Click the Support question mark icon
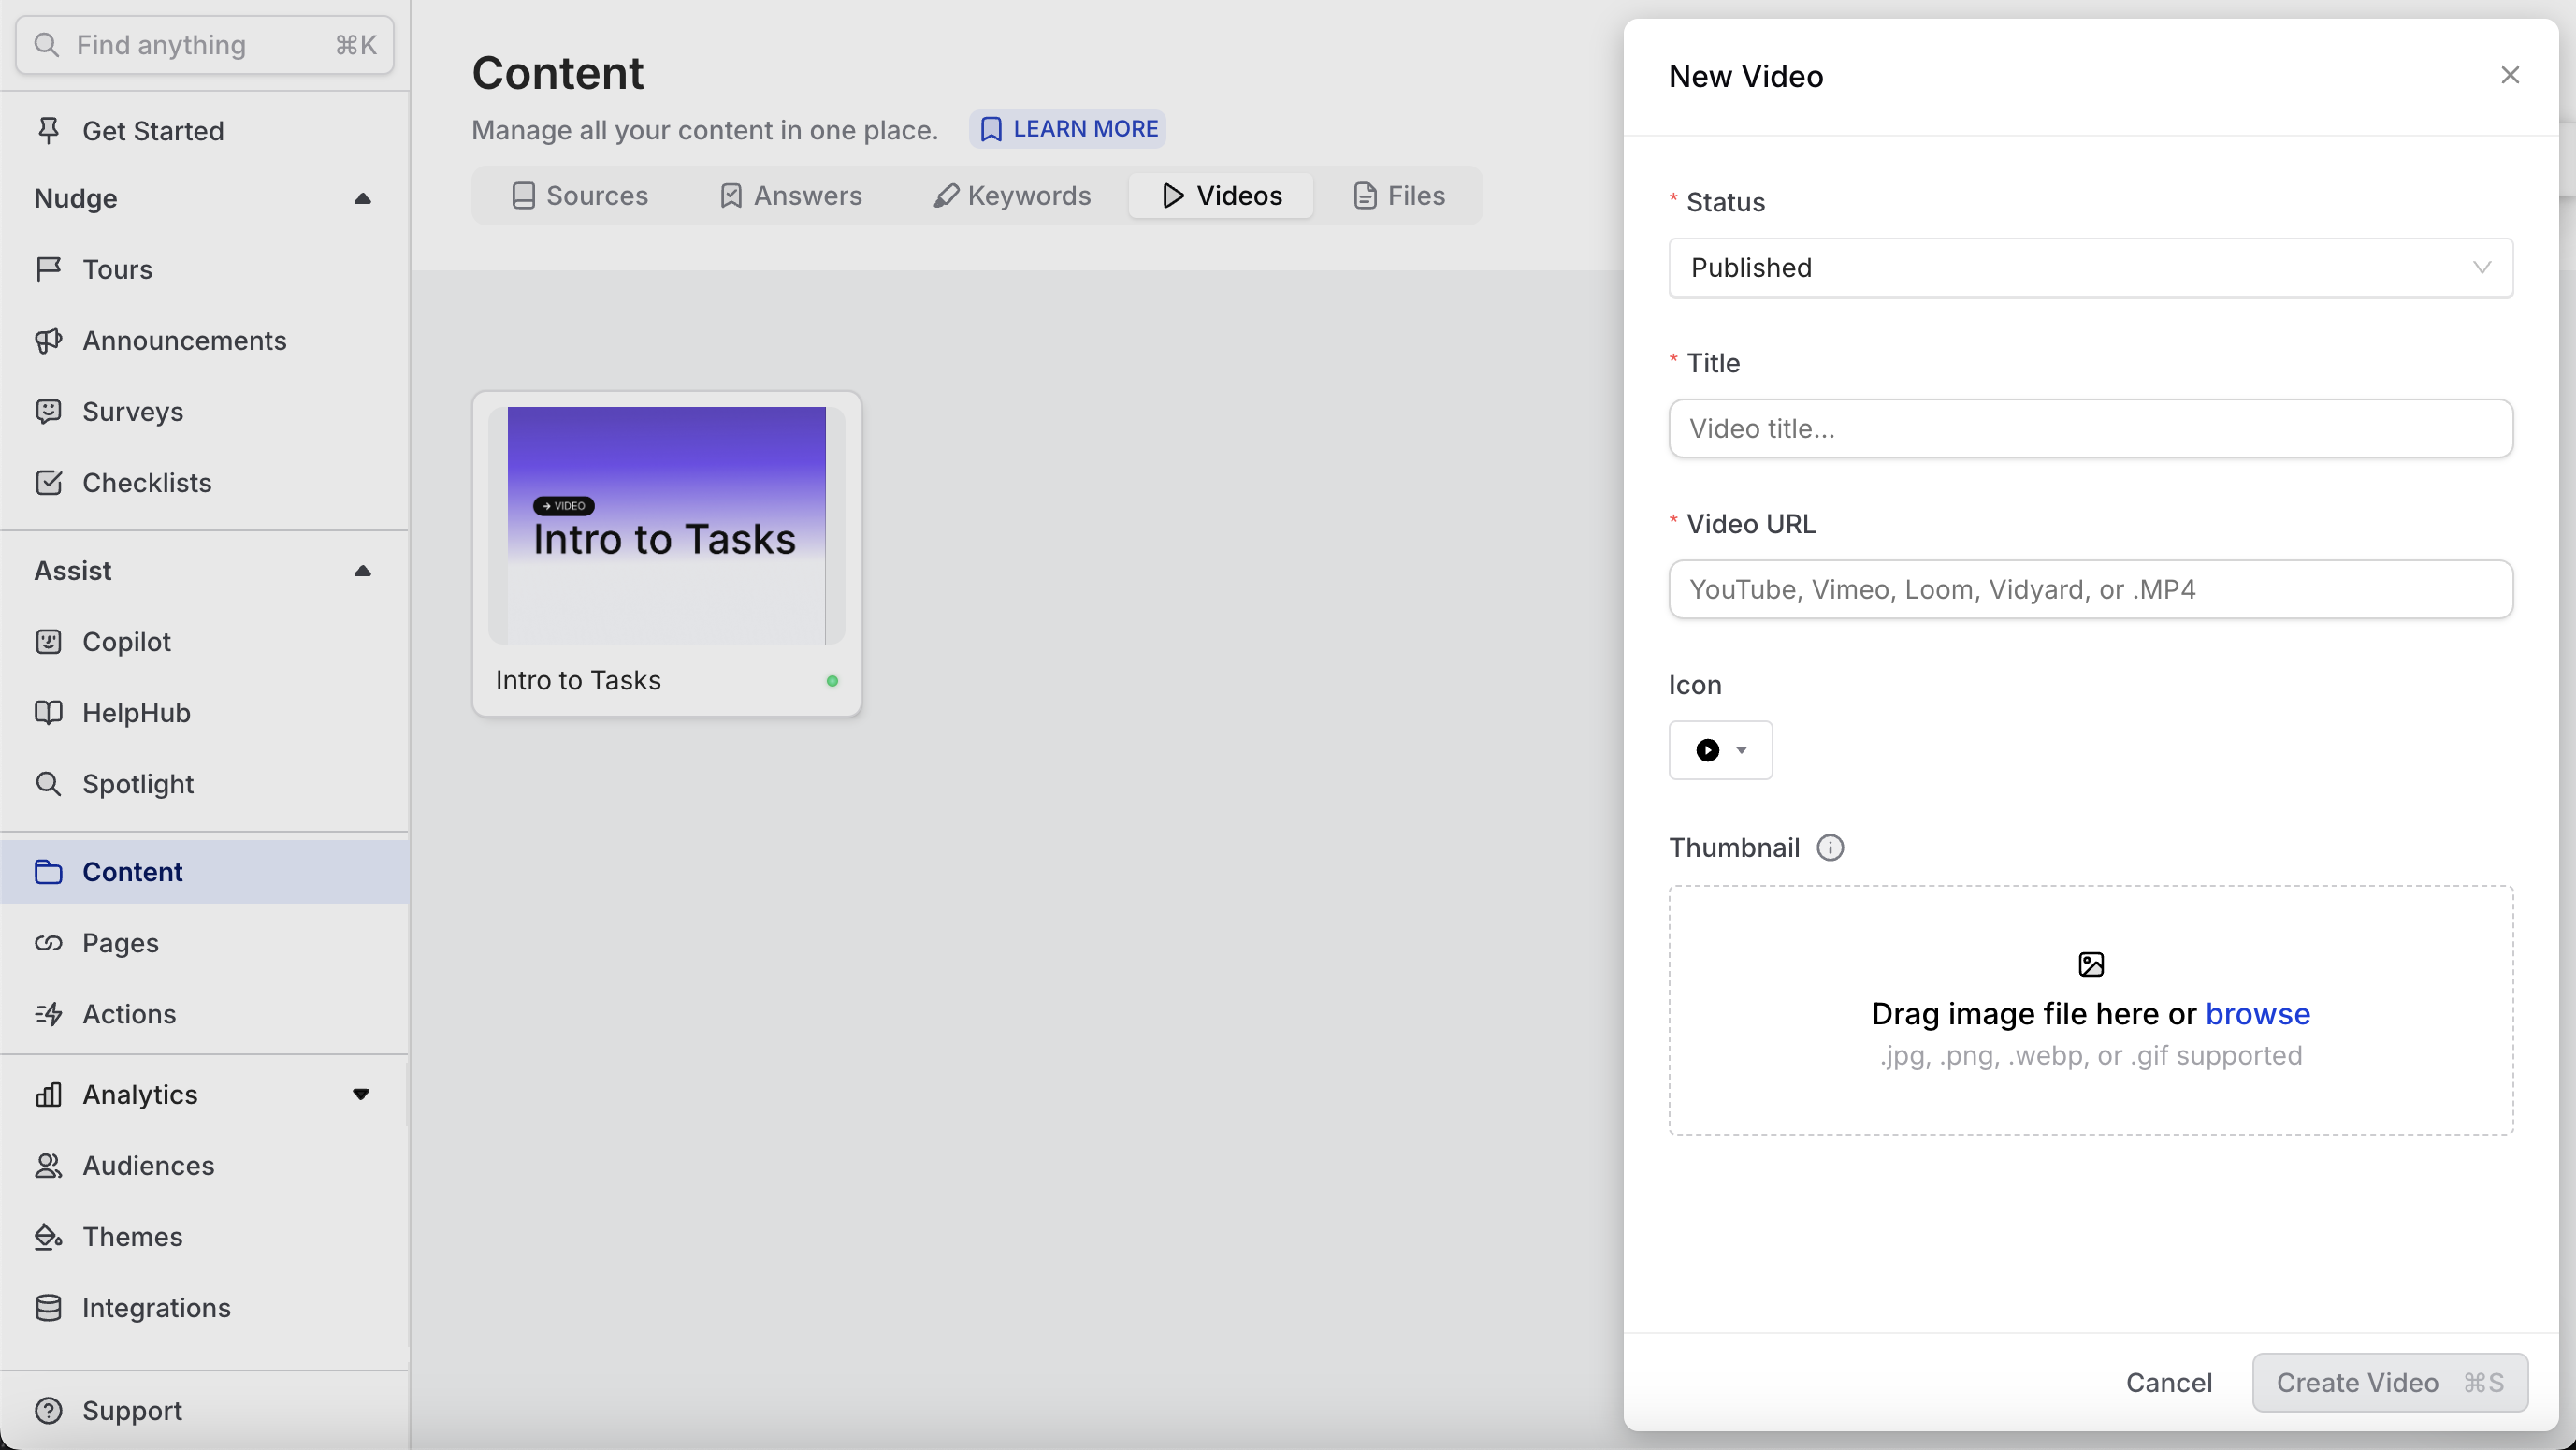Image resolution: width=2576 pixels, height=1450 pixels. point(48,1410)
